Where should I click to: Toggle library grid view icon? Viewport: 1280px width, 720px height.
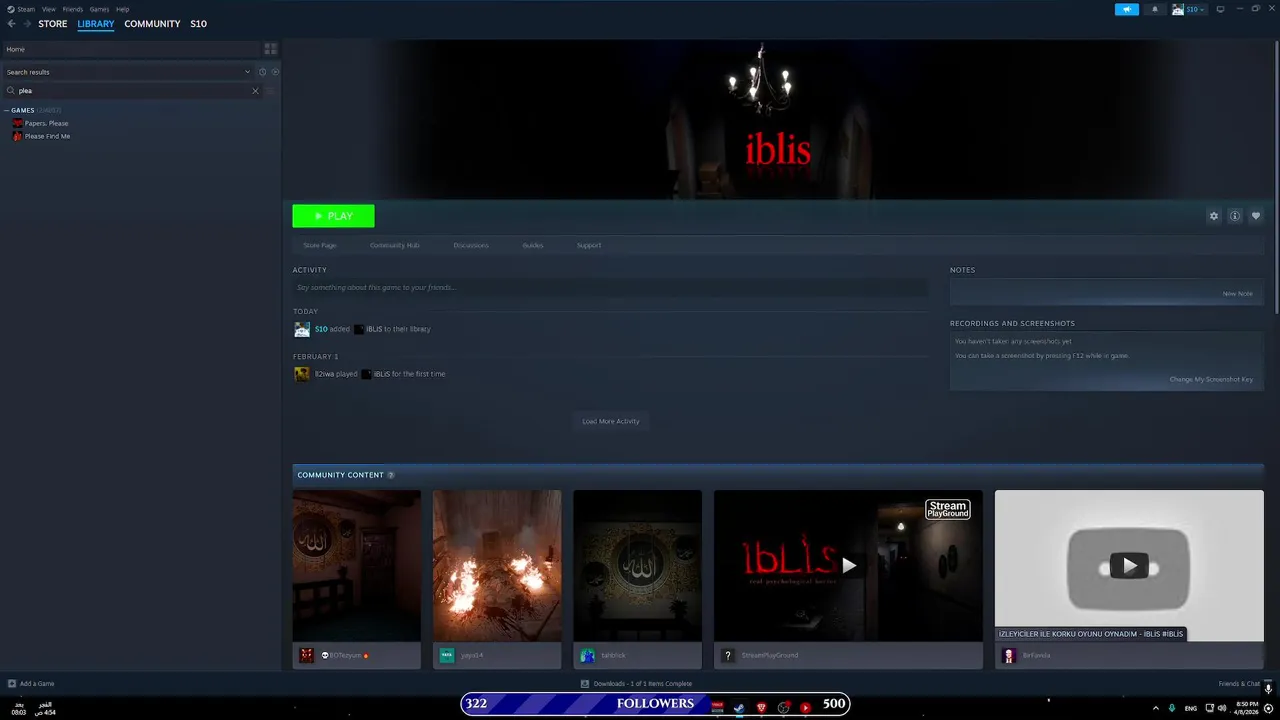[x=270, y=49]
